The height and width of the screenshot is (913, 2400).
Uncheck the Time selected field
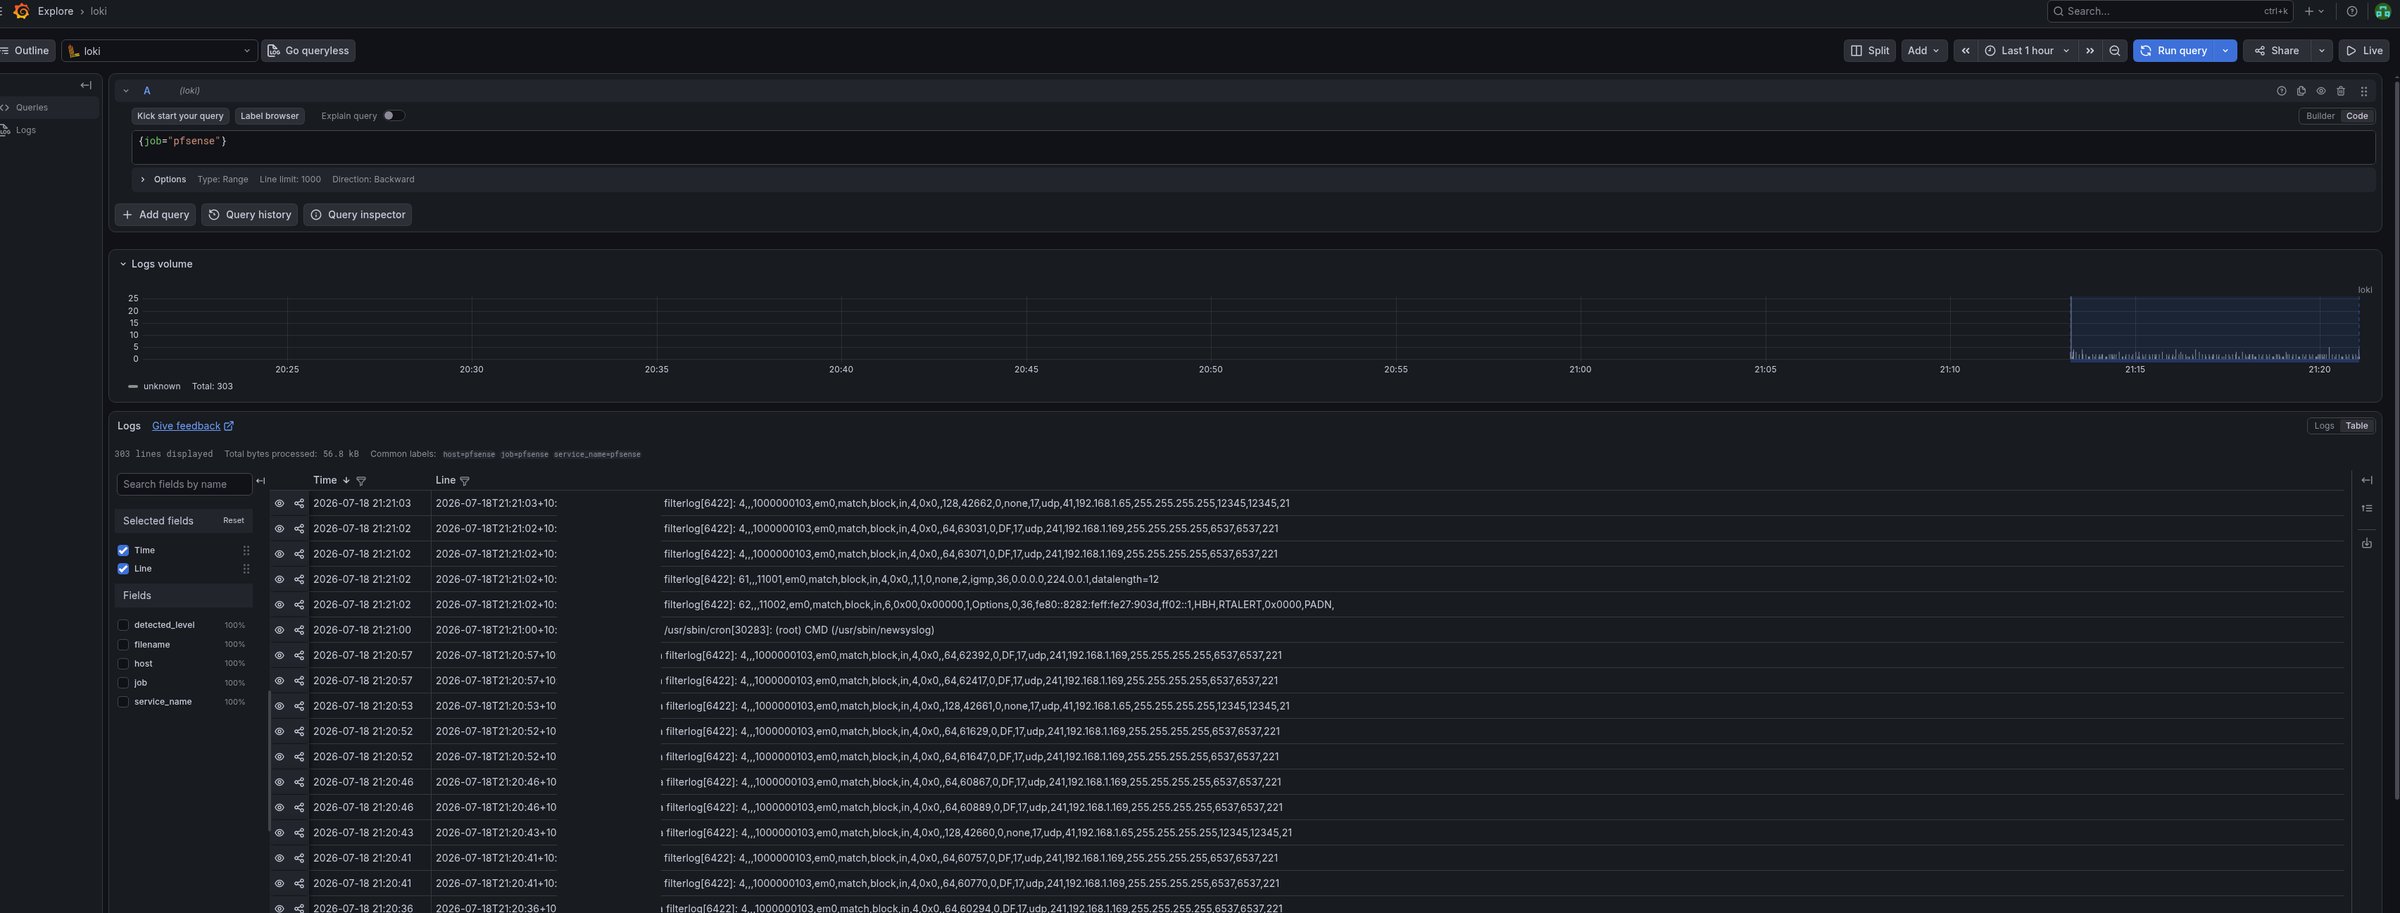[123, 551]
